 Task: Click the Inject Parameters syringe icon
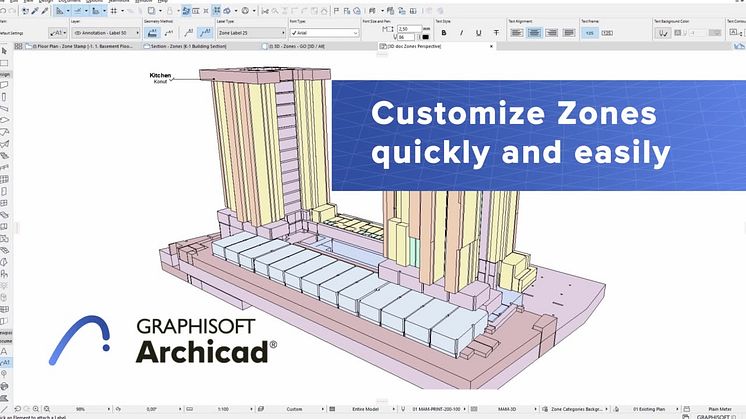click(44, 10)
